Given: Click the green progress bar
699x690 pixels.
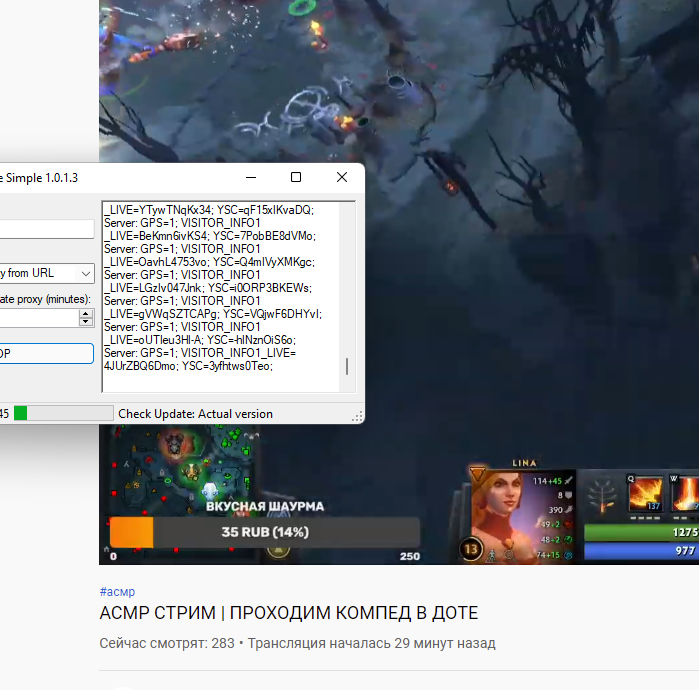Looking at the screenshot, I should (x=63, y=413).
